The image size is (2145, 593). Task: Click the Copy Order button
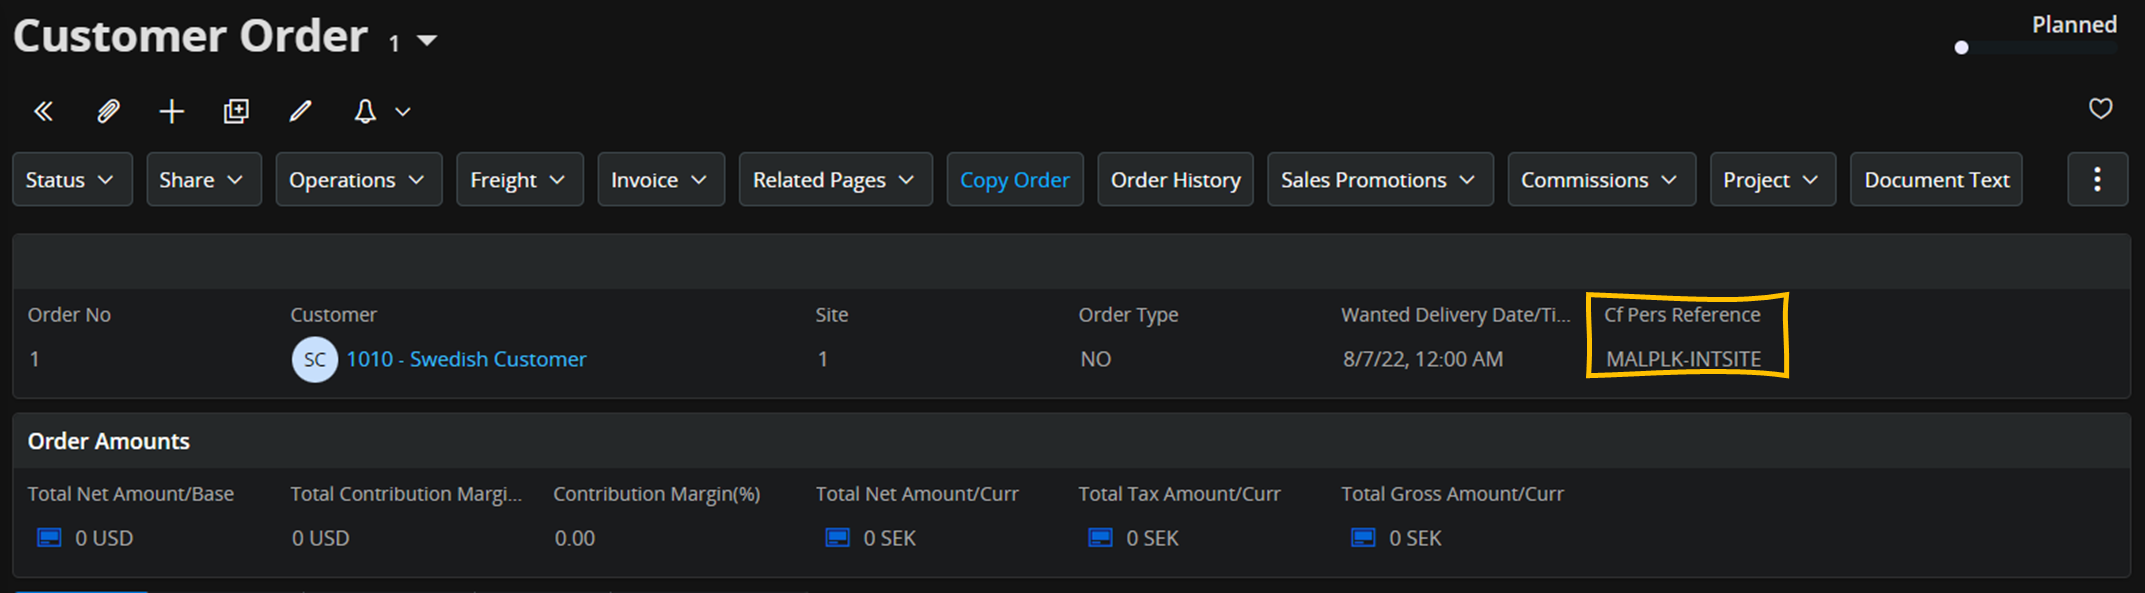(x=1014, y=180)
